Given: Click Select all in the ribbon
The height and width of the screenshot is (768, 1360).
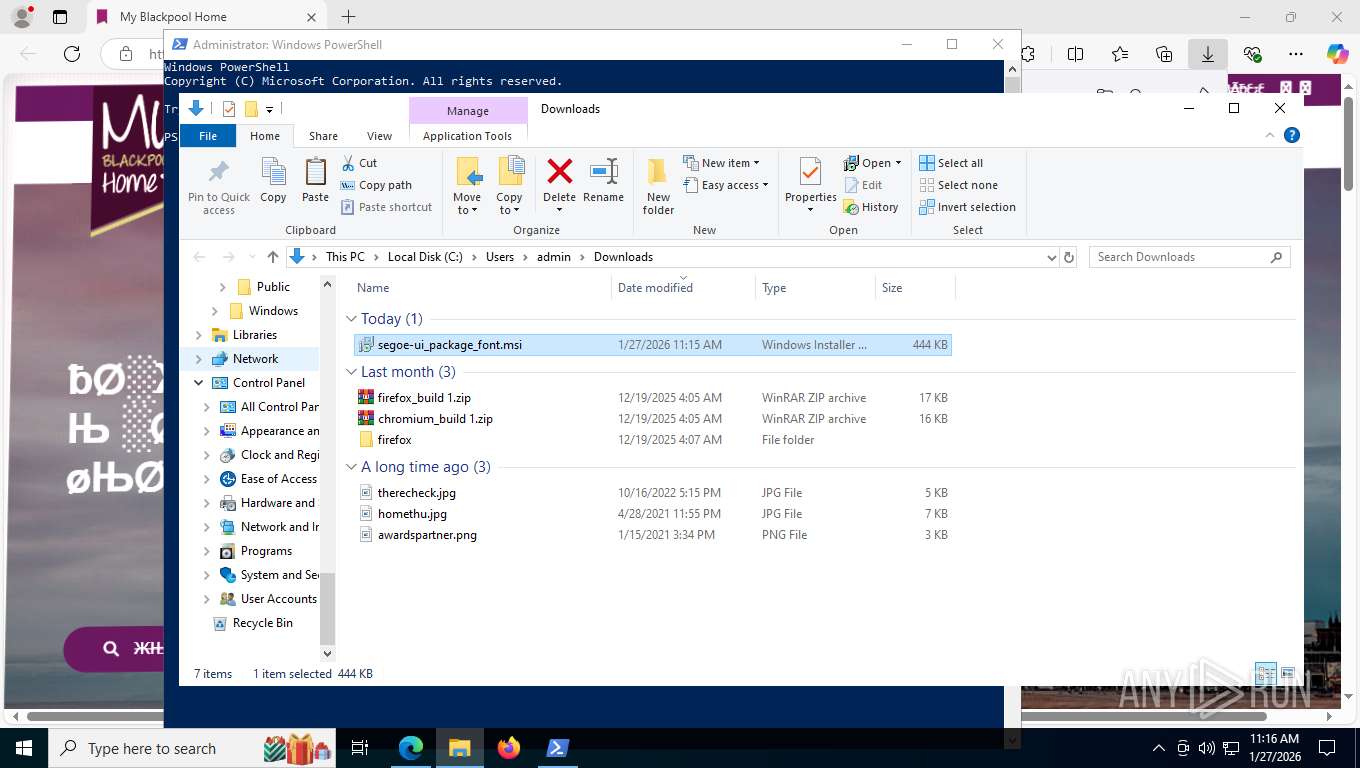Looking at the screenshot, I should [x=951, y=163].
